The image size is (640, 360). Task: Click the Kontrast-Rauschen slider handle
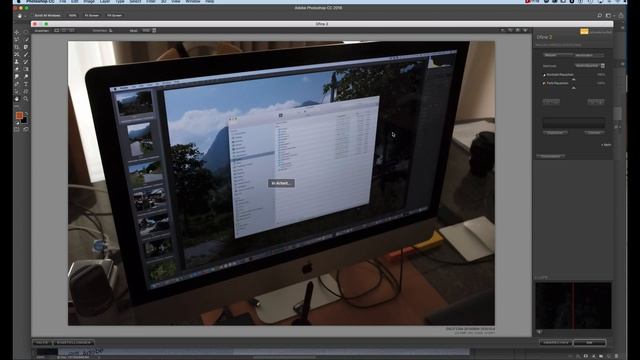tap(573, 79)
